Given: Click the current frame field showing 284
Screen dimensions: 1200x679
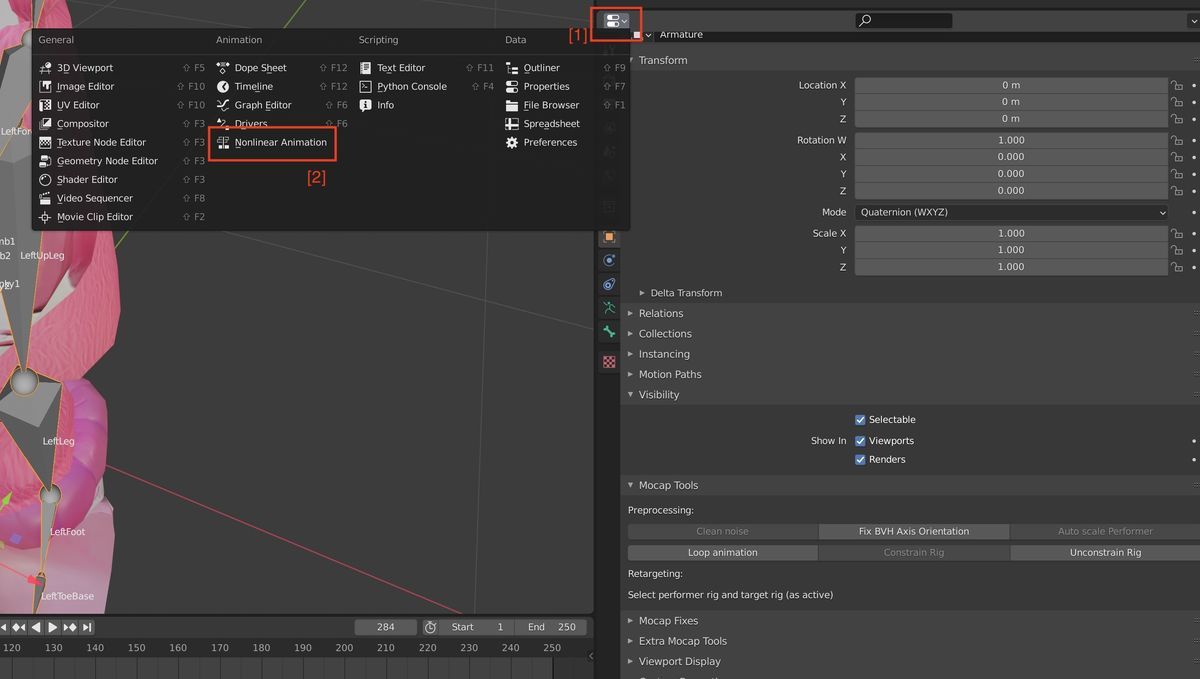Looking at the screenshot, I should pyautogui.click(x=385, y=627).
